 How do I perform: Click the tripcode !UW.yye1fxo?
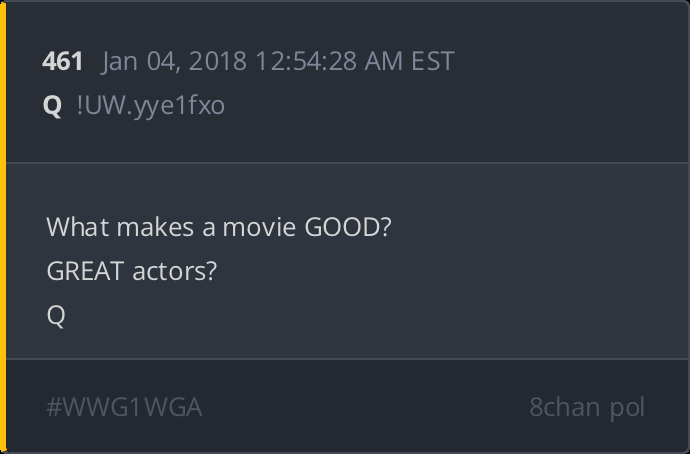pyautogui.click(x=150, y=105)
